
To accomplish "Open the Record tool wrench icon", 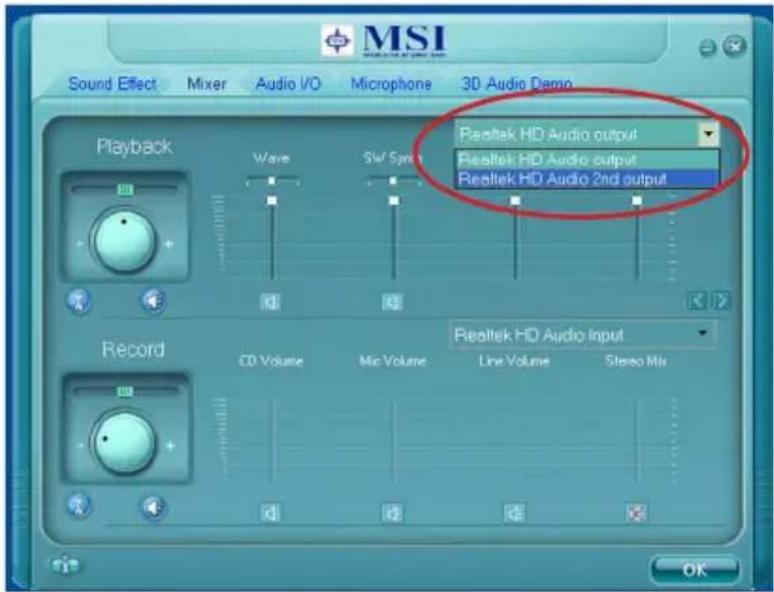I will (x=79, y=506).
